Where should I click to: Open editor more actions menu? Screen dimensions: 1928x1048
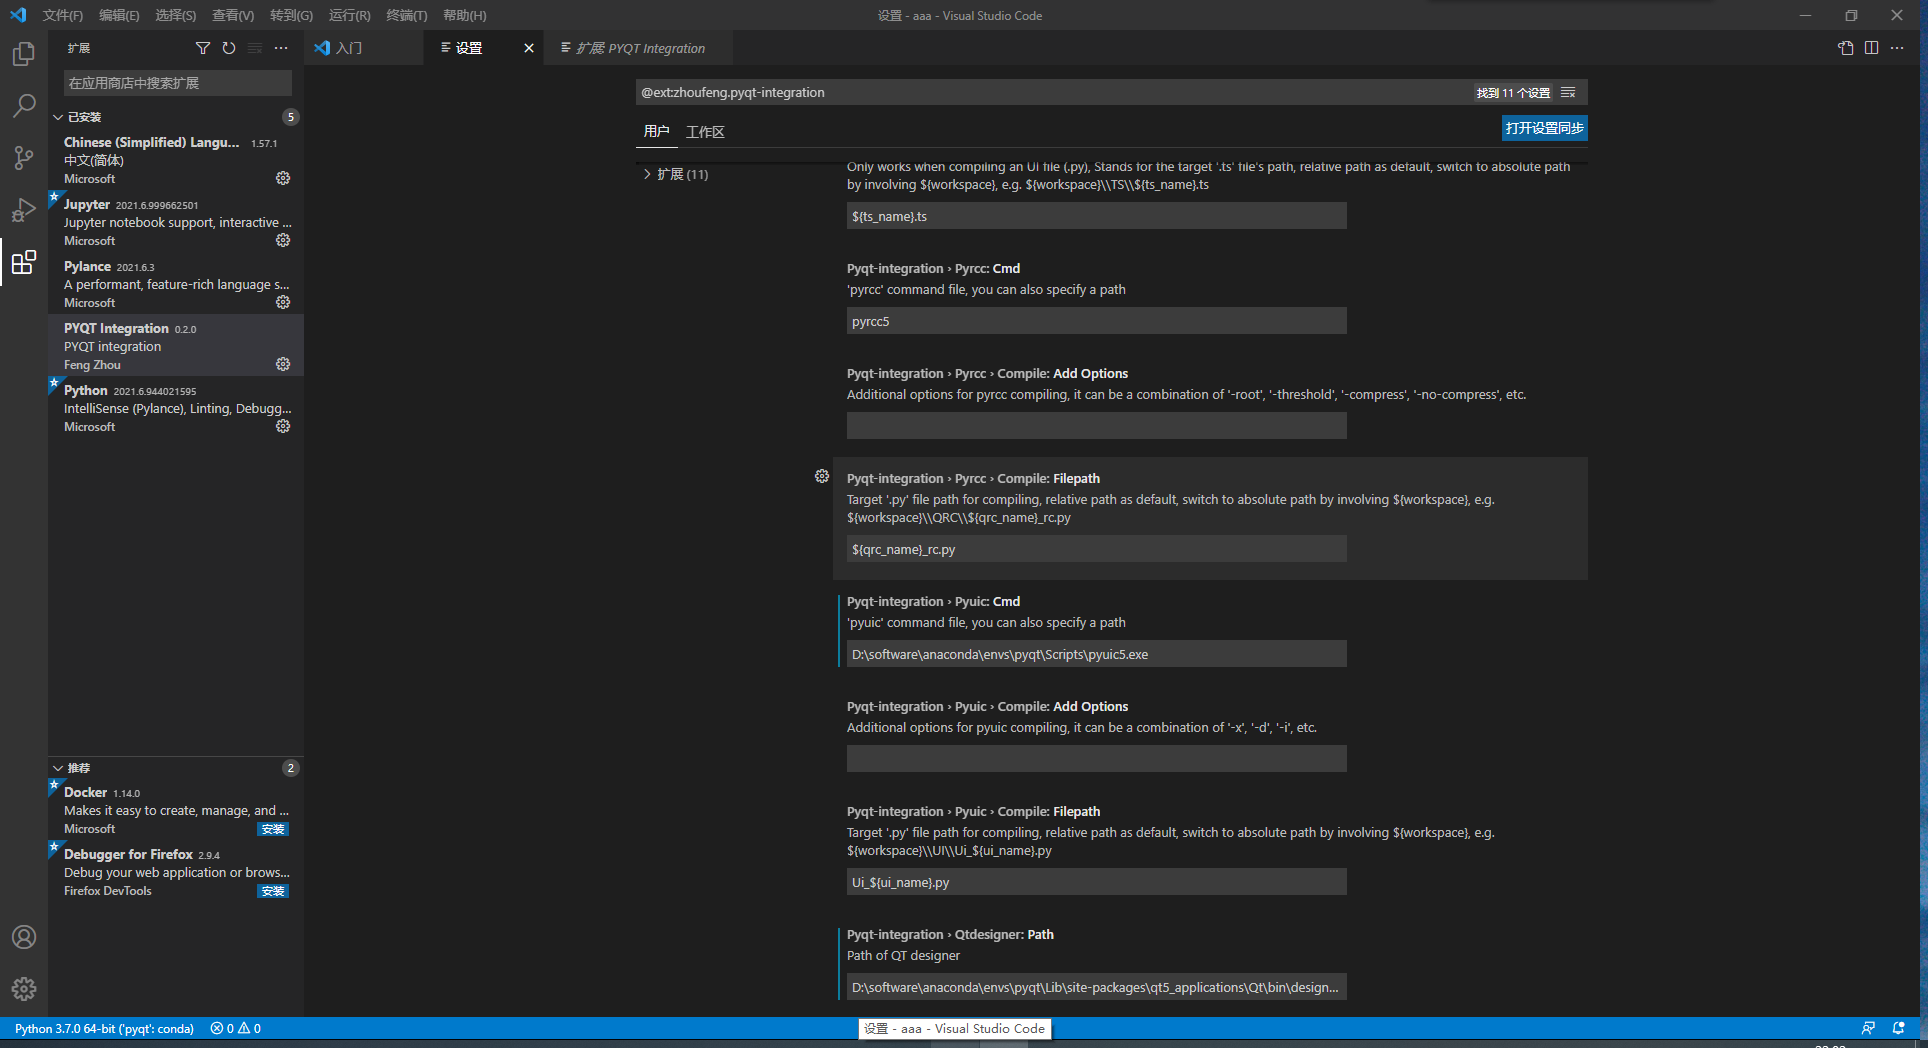1897,48
